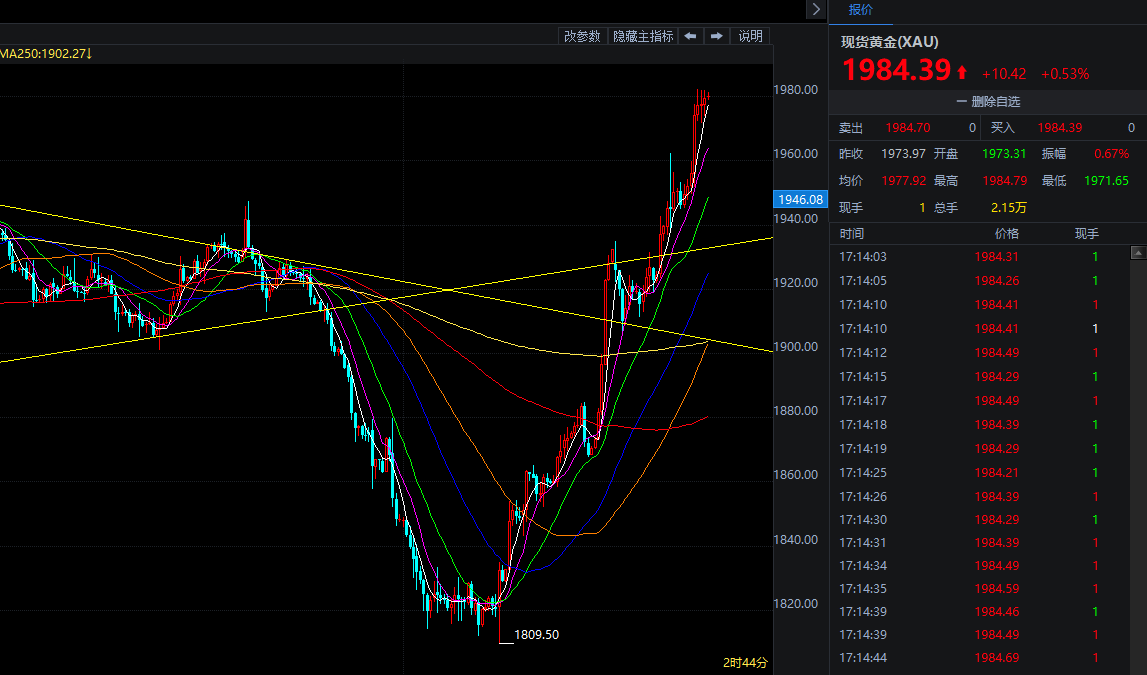Select the trade row at 17:14:44

click(980, 658)
